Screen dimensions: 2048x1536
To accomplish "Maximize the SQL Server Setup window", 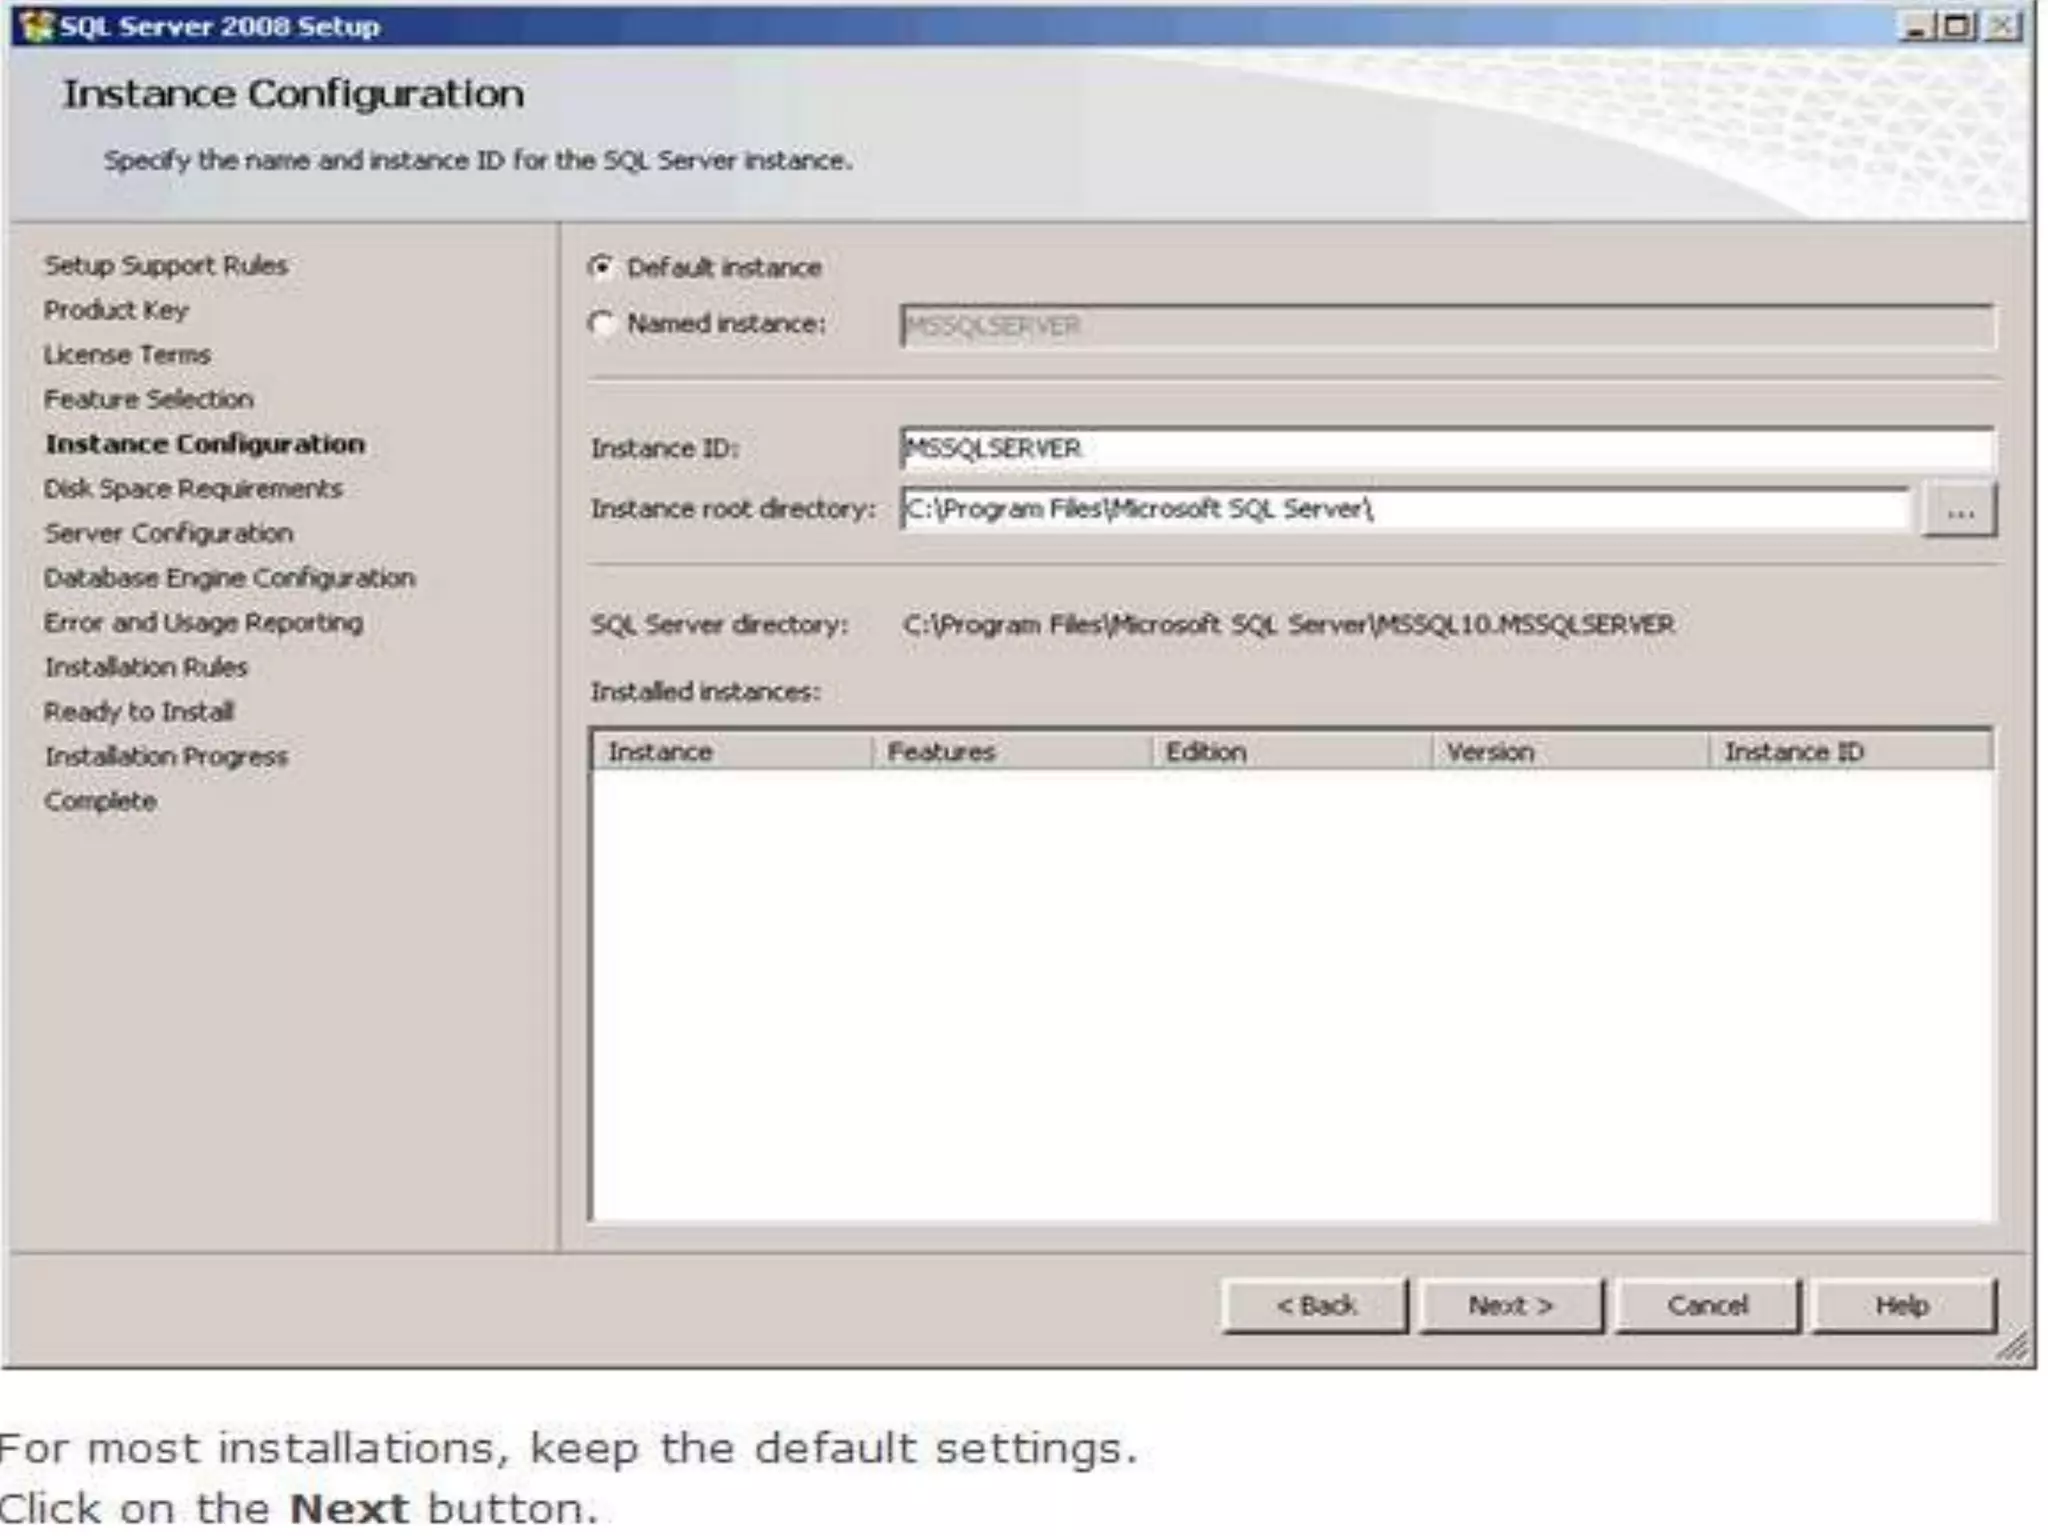I will coord(1958,25).
